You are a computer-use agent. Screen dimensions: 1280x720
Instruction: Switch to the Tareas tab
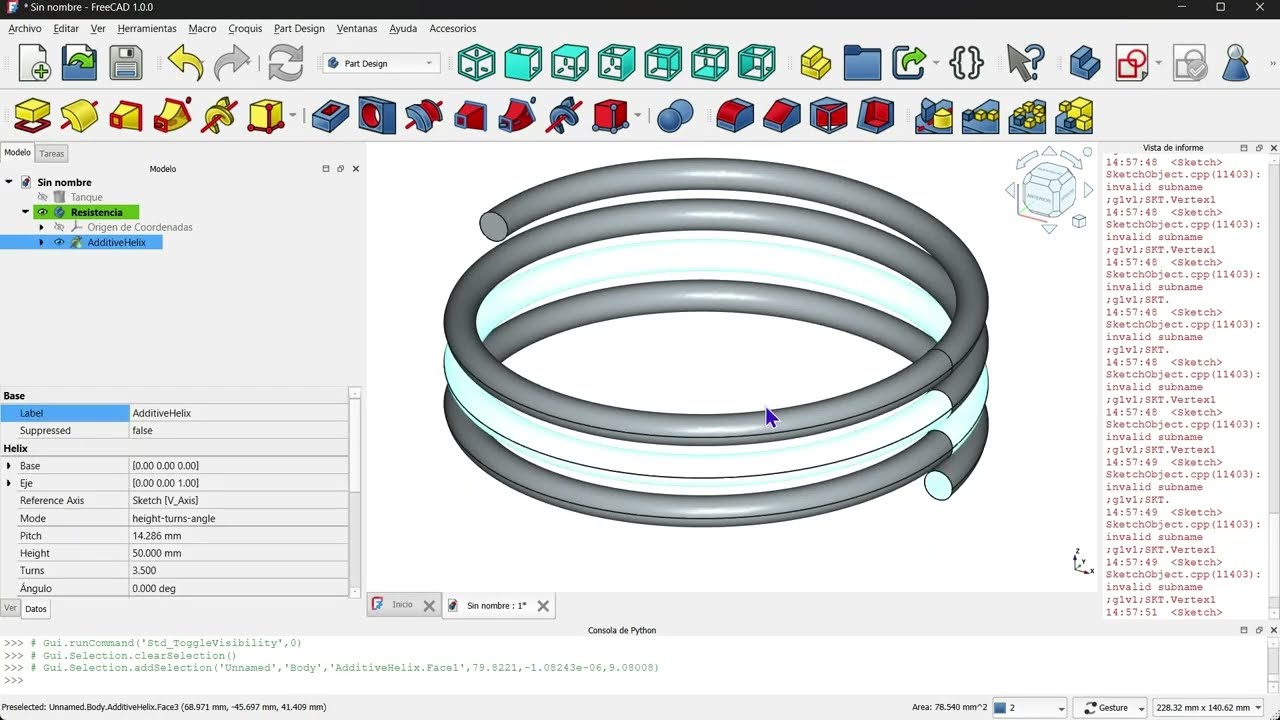point(52,153)
